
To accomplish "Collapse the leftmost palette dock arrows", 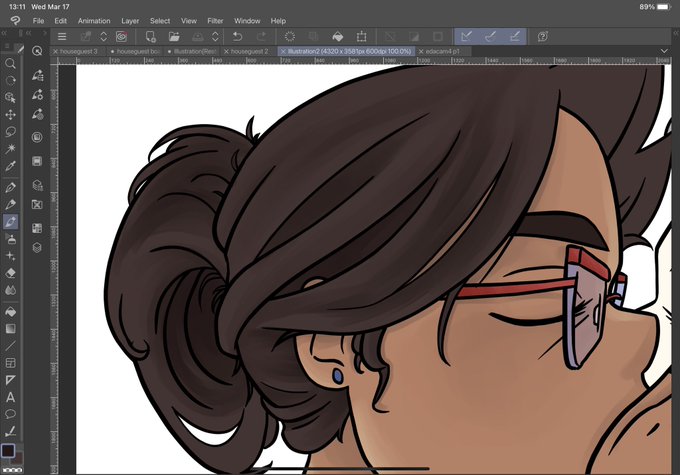I will (4, 33).
